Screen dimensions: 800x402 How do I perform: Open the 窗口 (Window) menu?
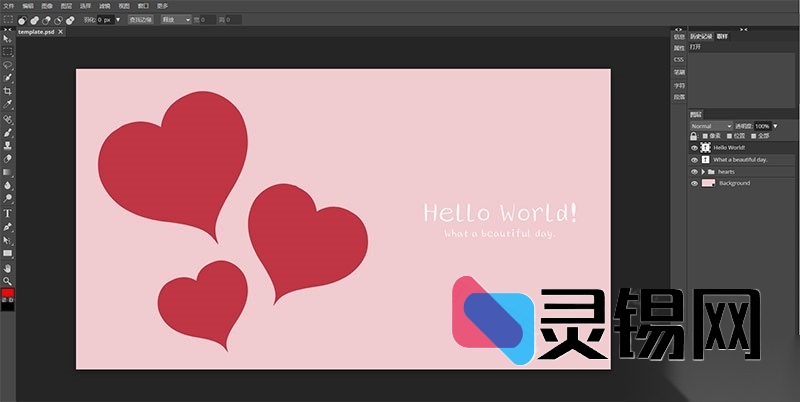(143, 6)
